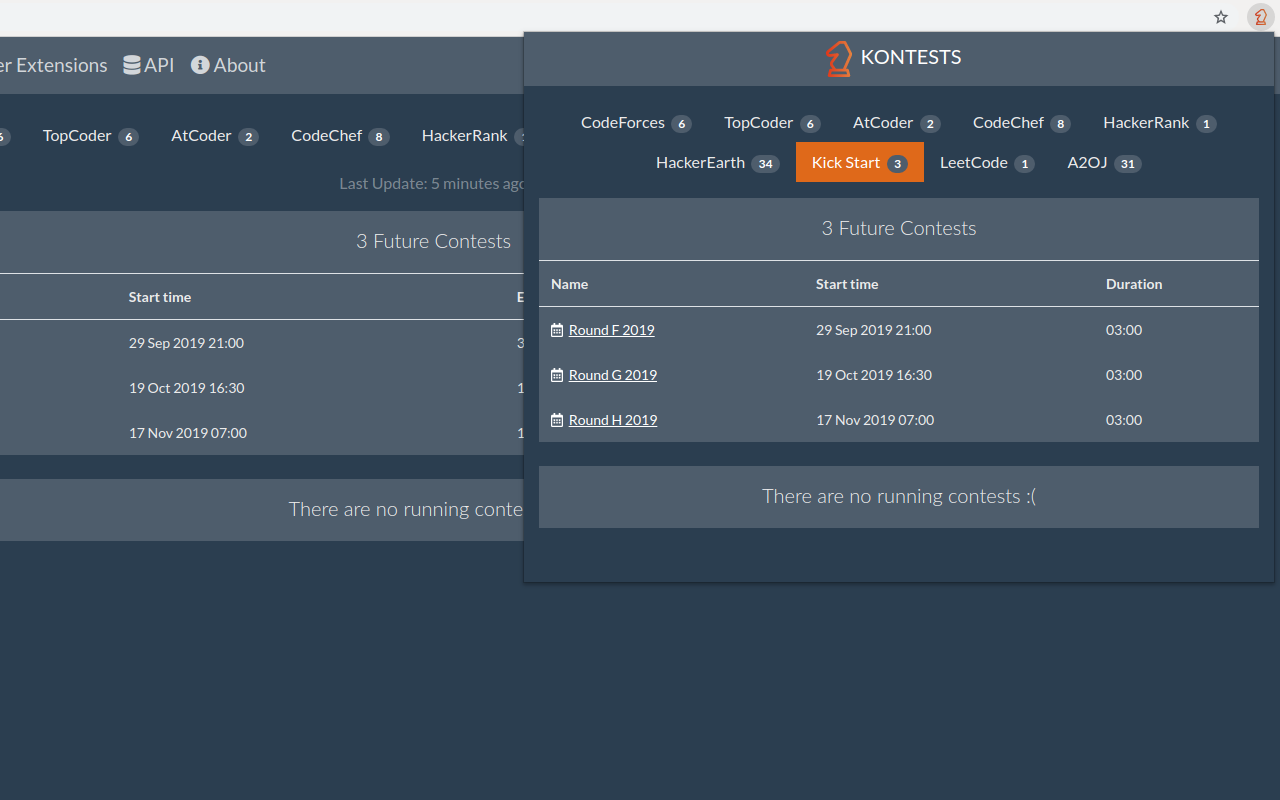Viewport: 1280px width, 800px height.
Task: Select the HackerRank tab in the popup
Action: 1160,123
